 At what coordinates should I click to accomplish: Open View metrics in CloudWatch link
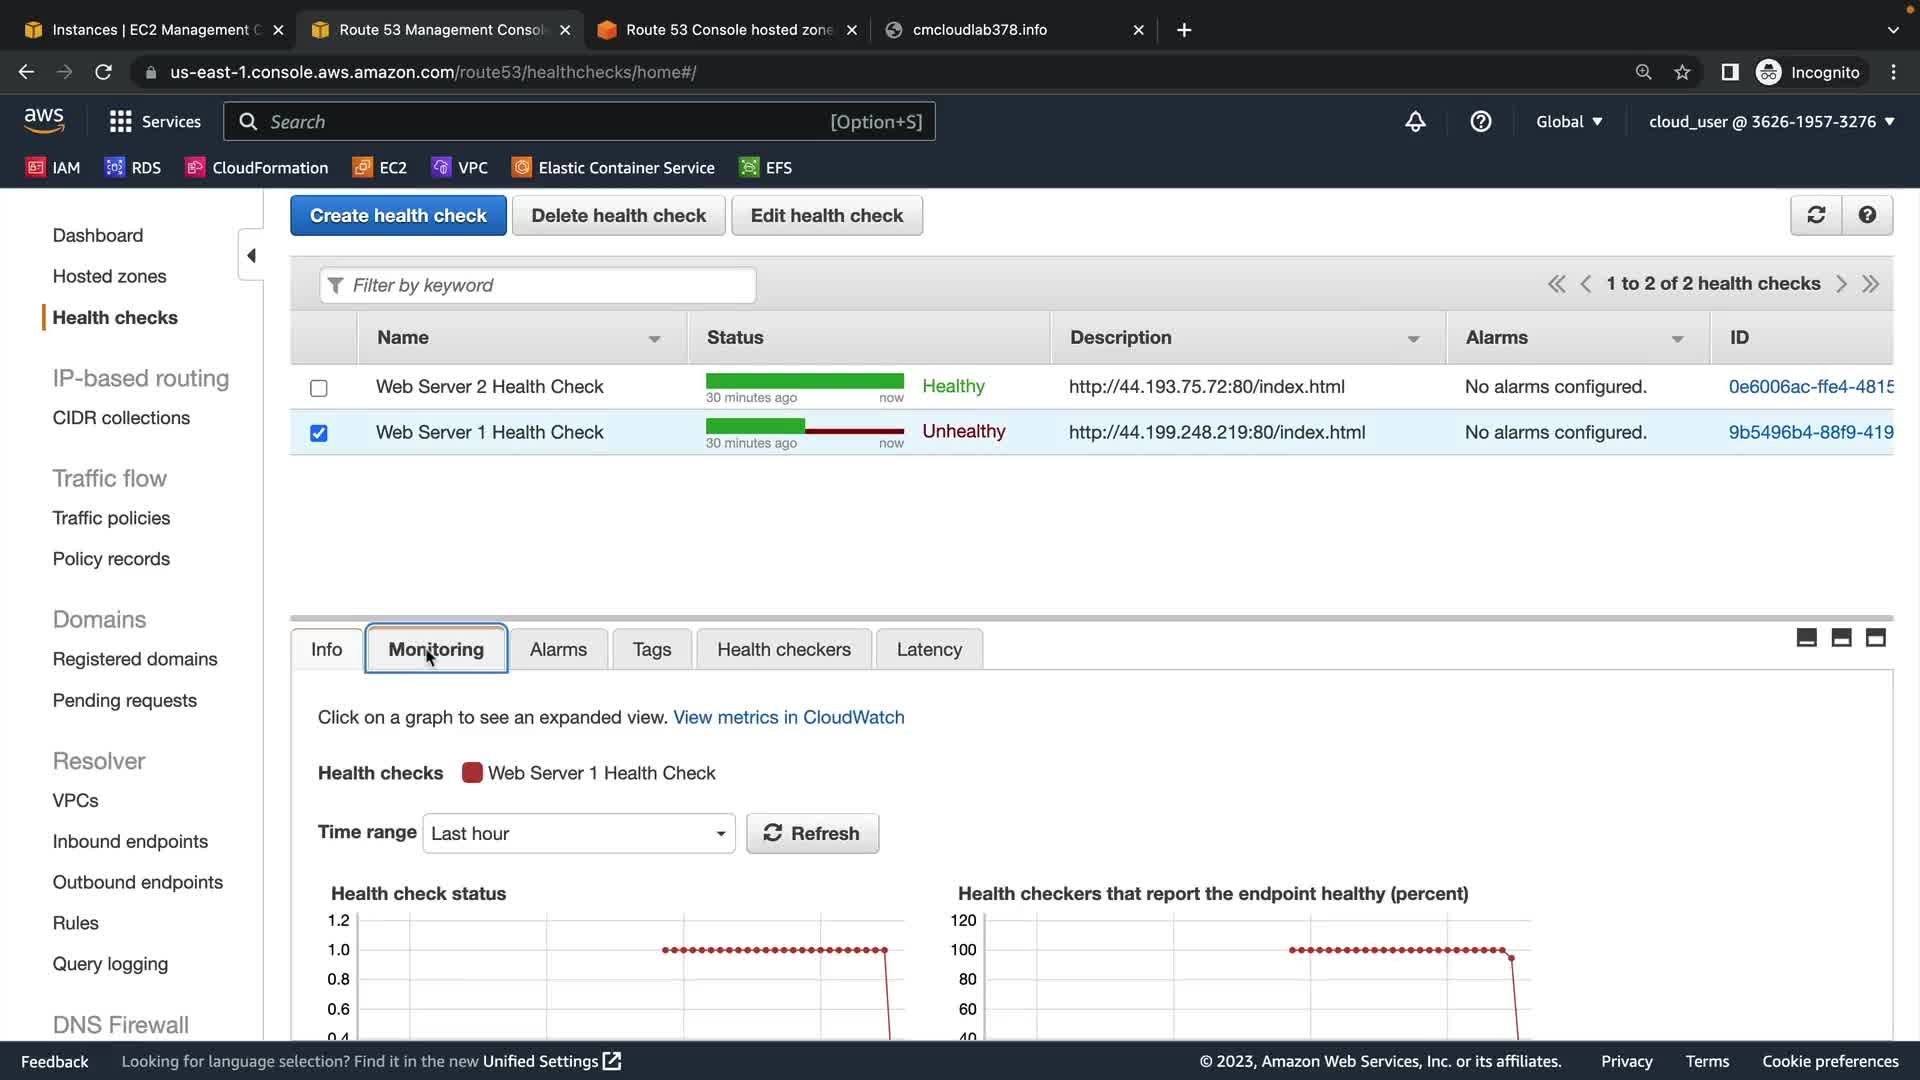(788, 717)
